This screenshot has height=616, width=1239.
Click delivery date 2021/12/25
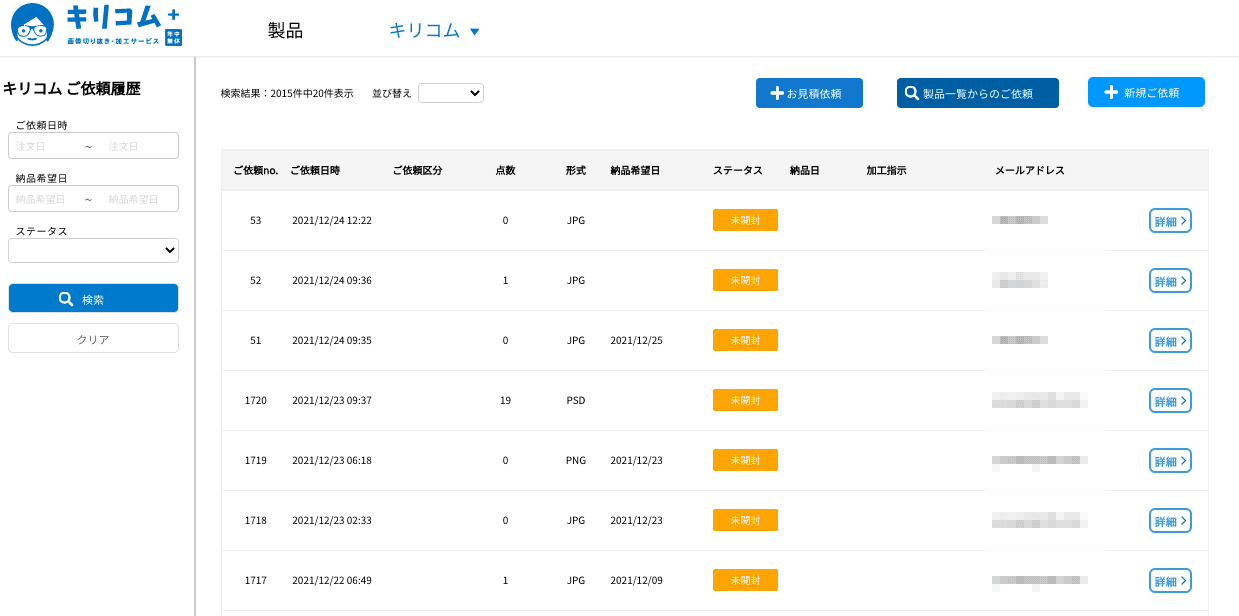(636, 340)
